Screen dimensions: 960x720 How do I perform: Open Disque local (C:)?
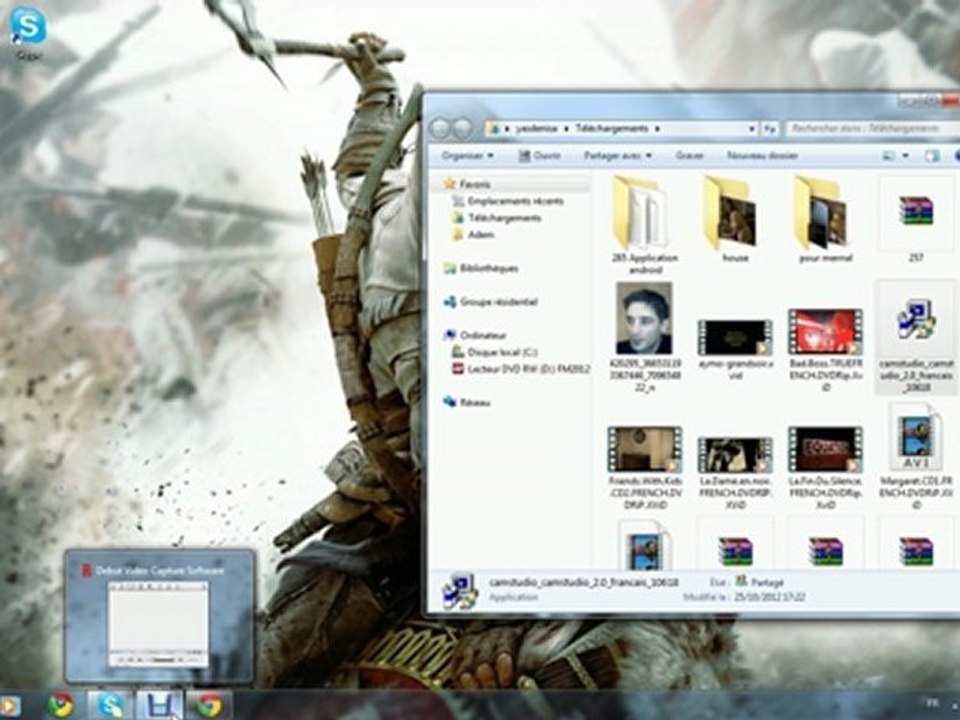point(495,352)
